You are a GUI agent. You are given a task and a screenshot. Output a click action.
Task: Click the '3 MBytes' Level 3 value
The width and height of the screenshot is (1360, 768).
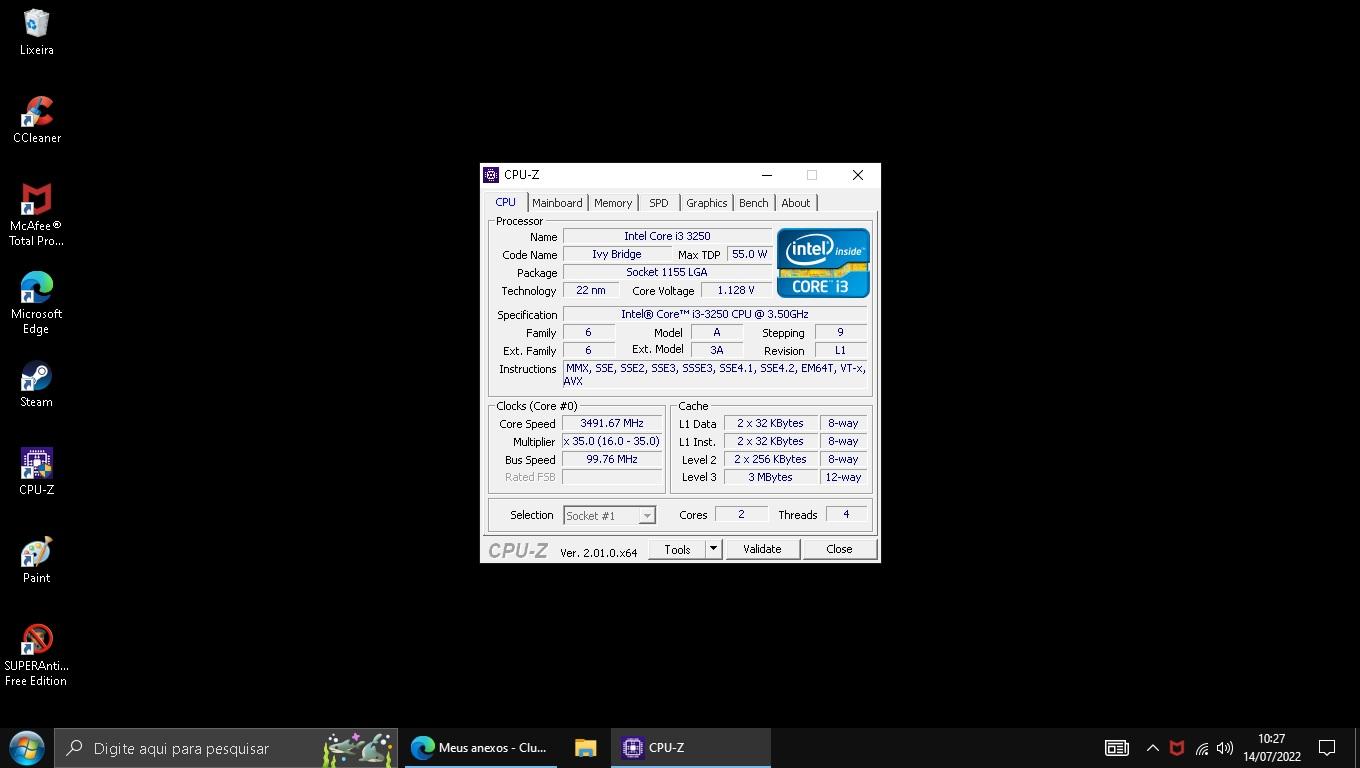point(770,477)
